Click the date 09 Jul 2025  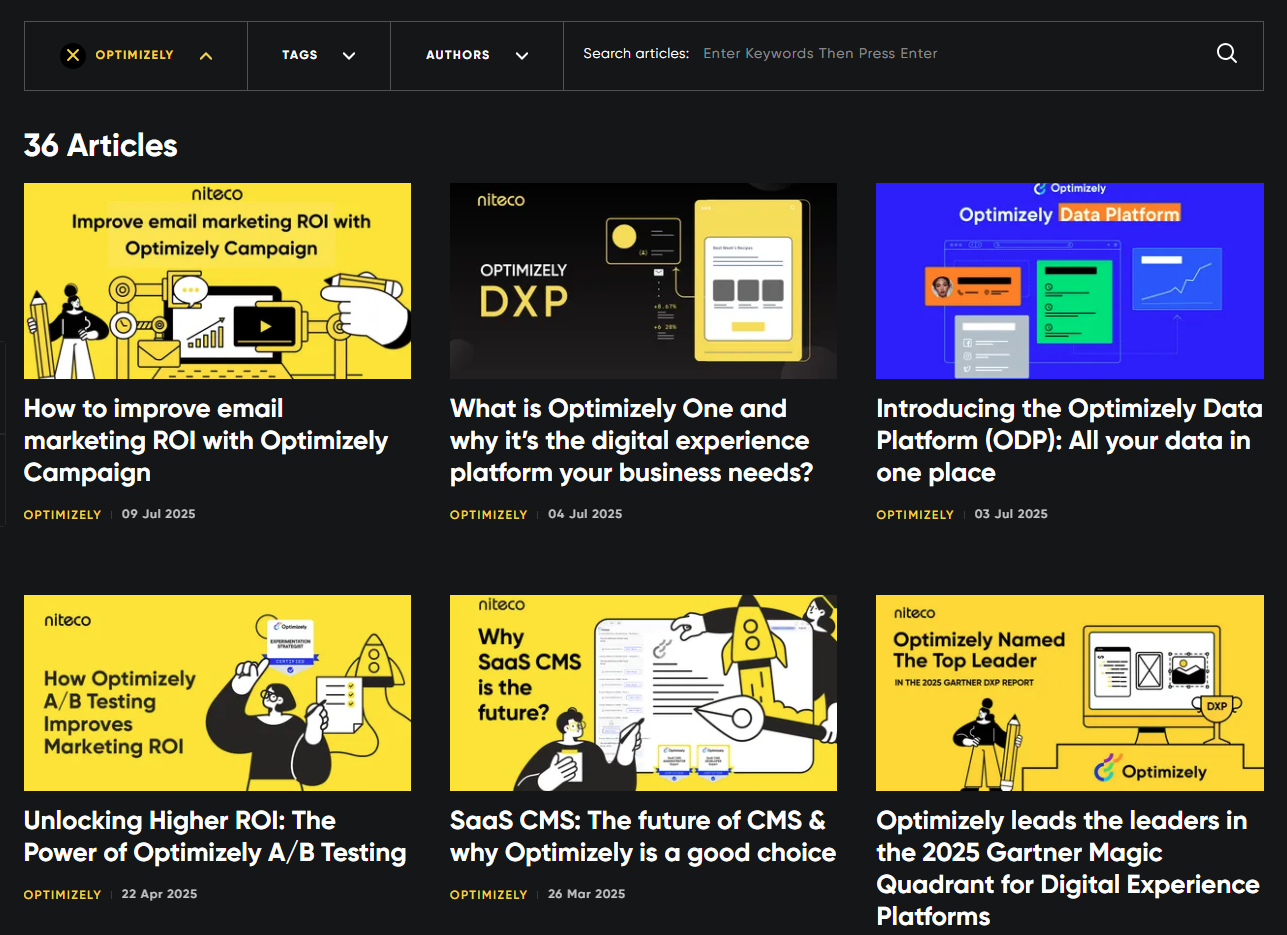click(159, 514)
